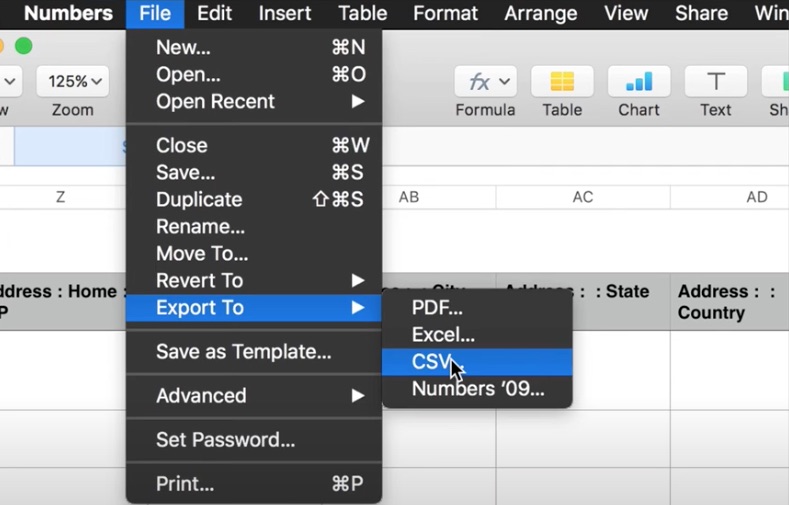Select PDF export option
This screenshot has width=789, height=505.
coord(437,308)
